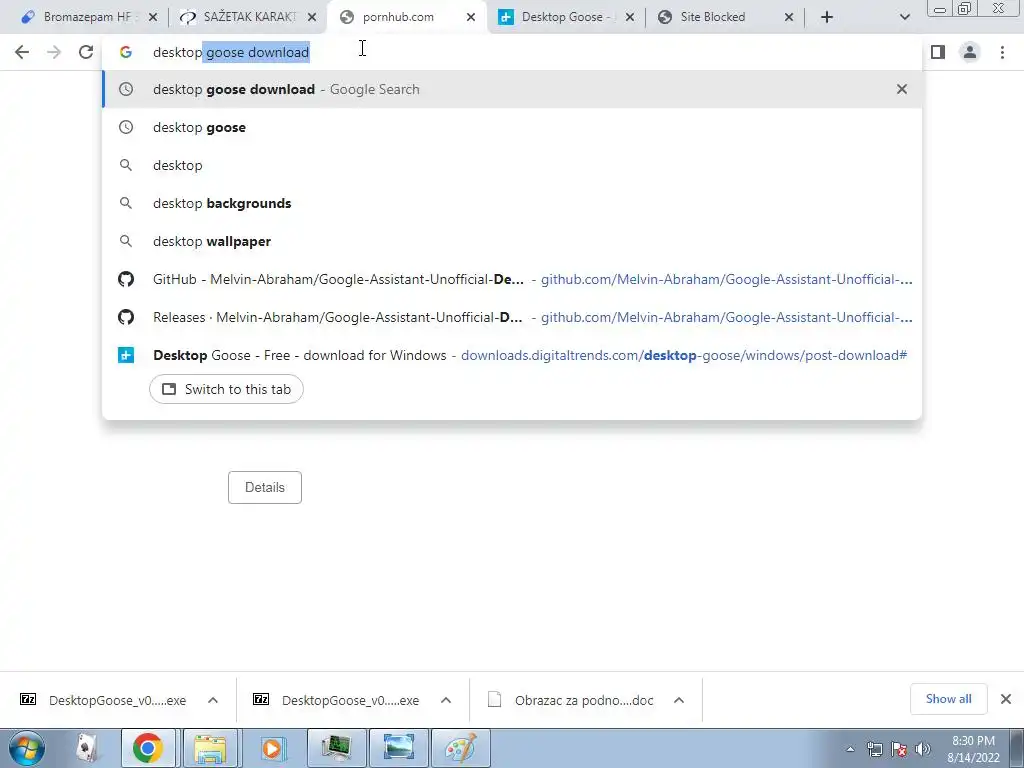Go back using the browser back arrow
Image resolution: width=1024 pixels, height=768 pixels.
[x=22, y=52]
